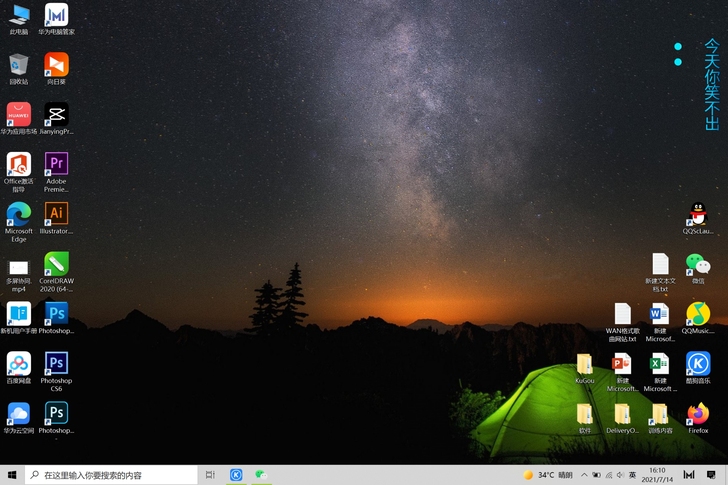Screen dimensions: 728x485
Task: Select the KuGou folder on desktop
Action: (585, 364)
